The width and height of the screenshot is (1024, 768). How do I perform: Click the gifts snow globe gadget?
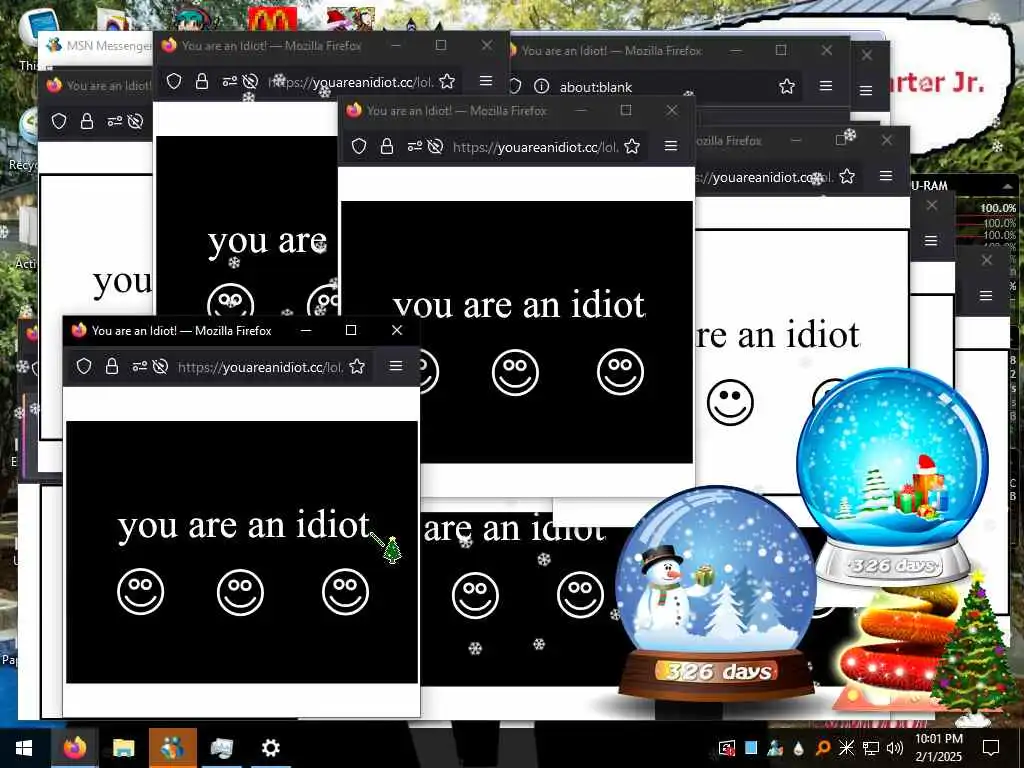[892, 476]
